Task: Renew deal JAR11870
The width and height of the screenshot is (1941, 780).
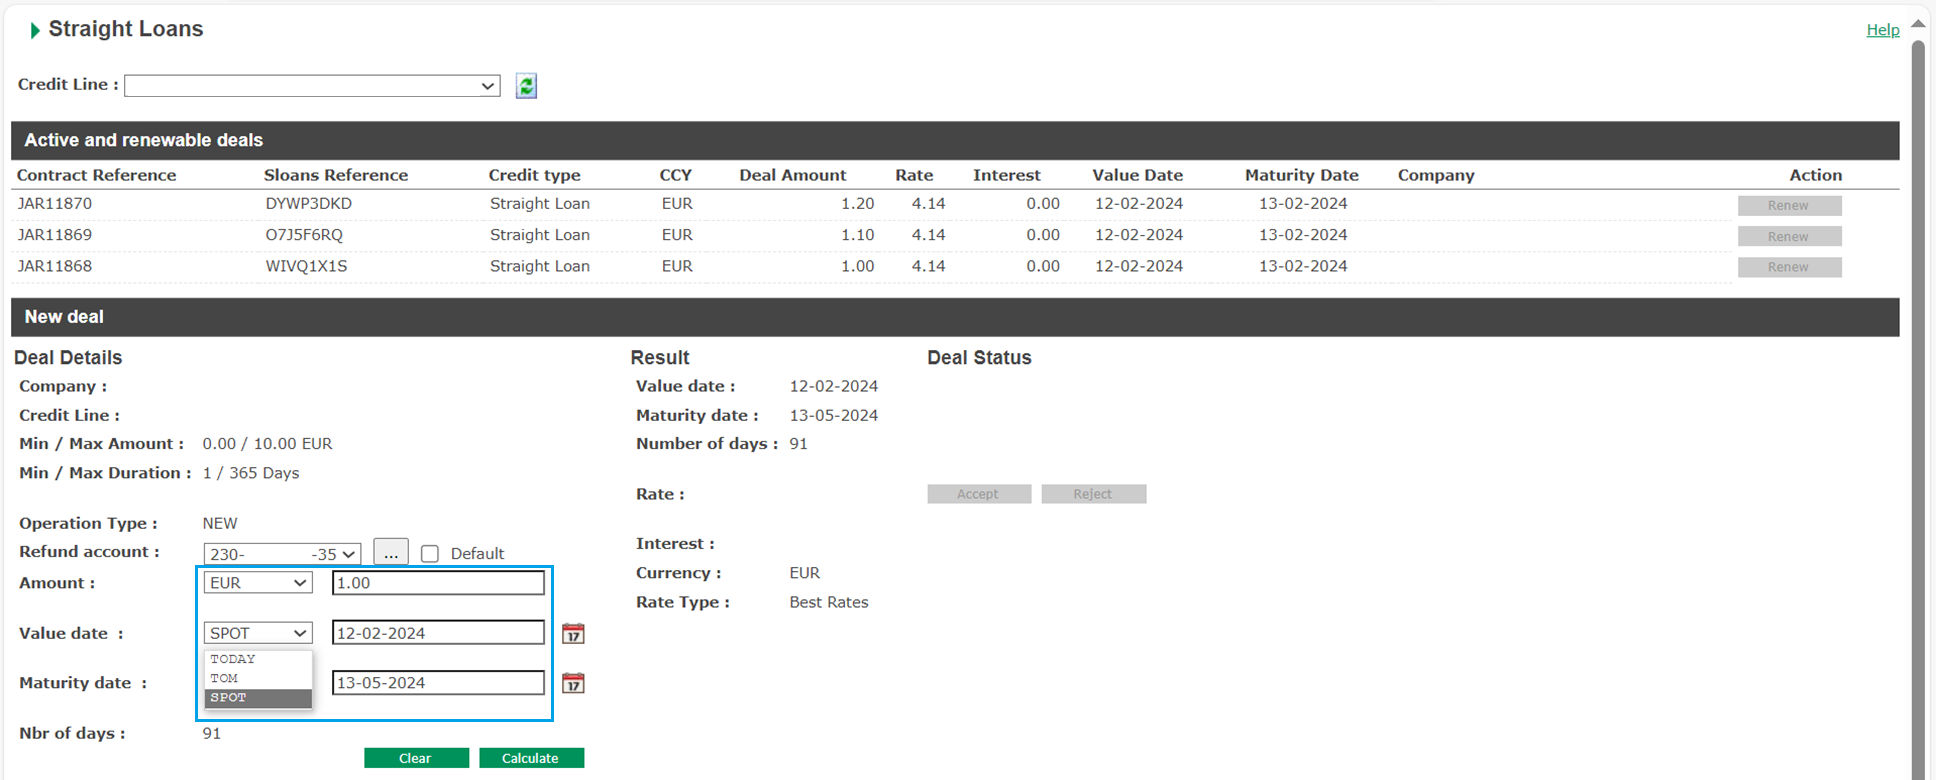Action: pyautogui.click(x=1788, y=205)
